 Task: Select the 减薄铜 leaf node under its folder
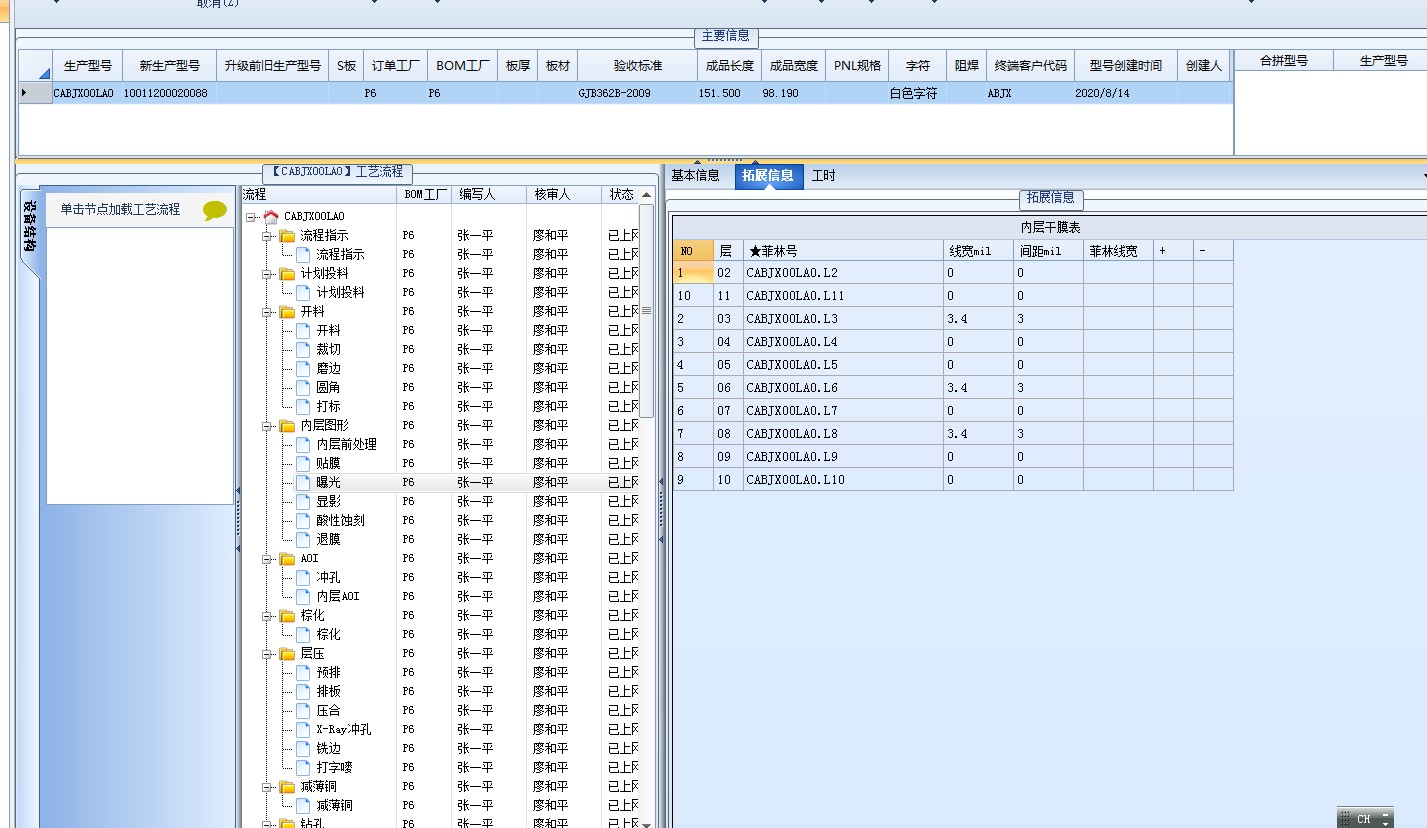point(335,805)
